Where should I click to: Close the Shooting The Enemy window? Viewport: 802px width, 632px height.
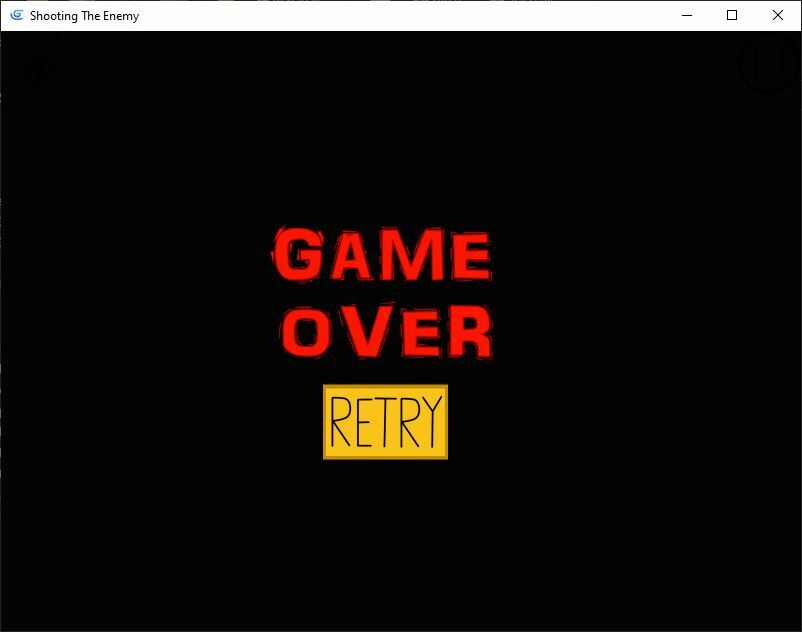(x=777, y=15)
